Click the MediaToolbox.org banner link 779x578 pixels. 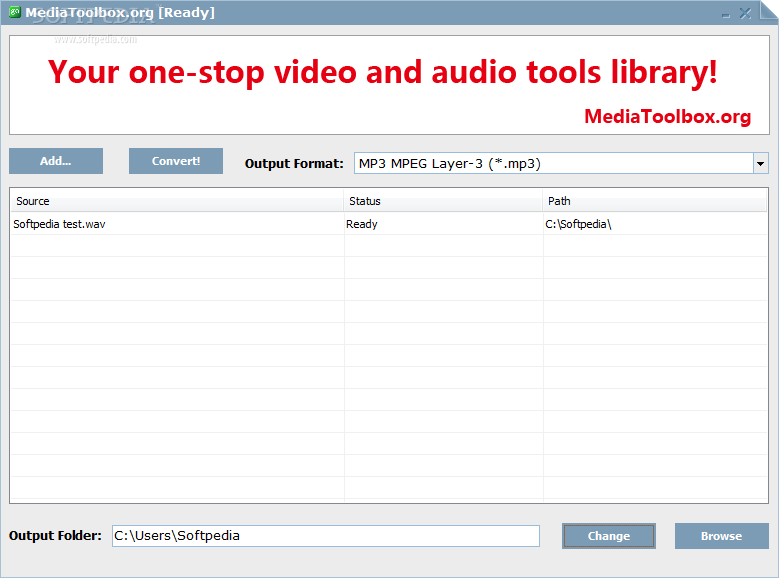click(667, 116)
